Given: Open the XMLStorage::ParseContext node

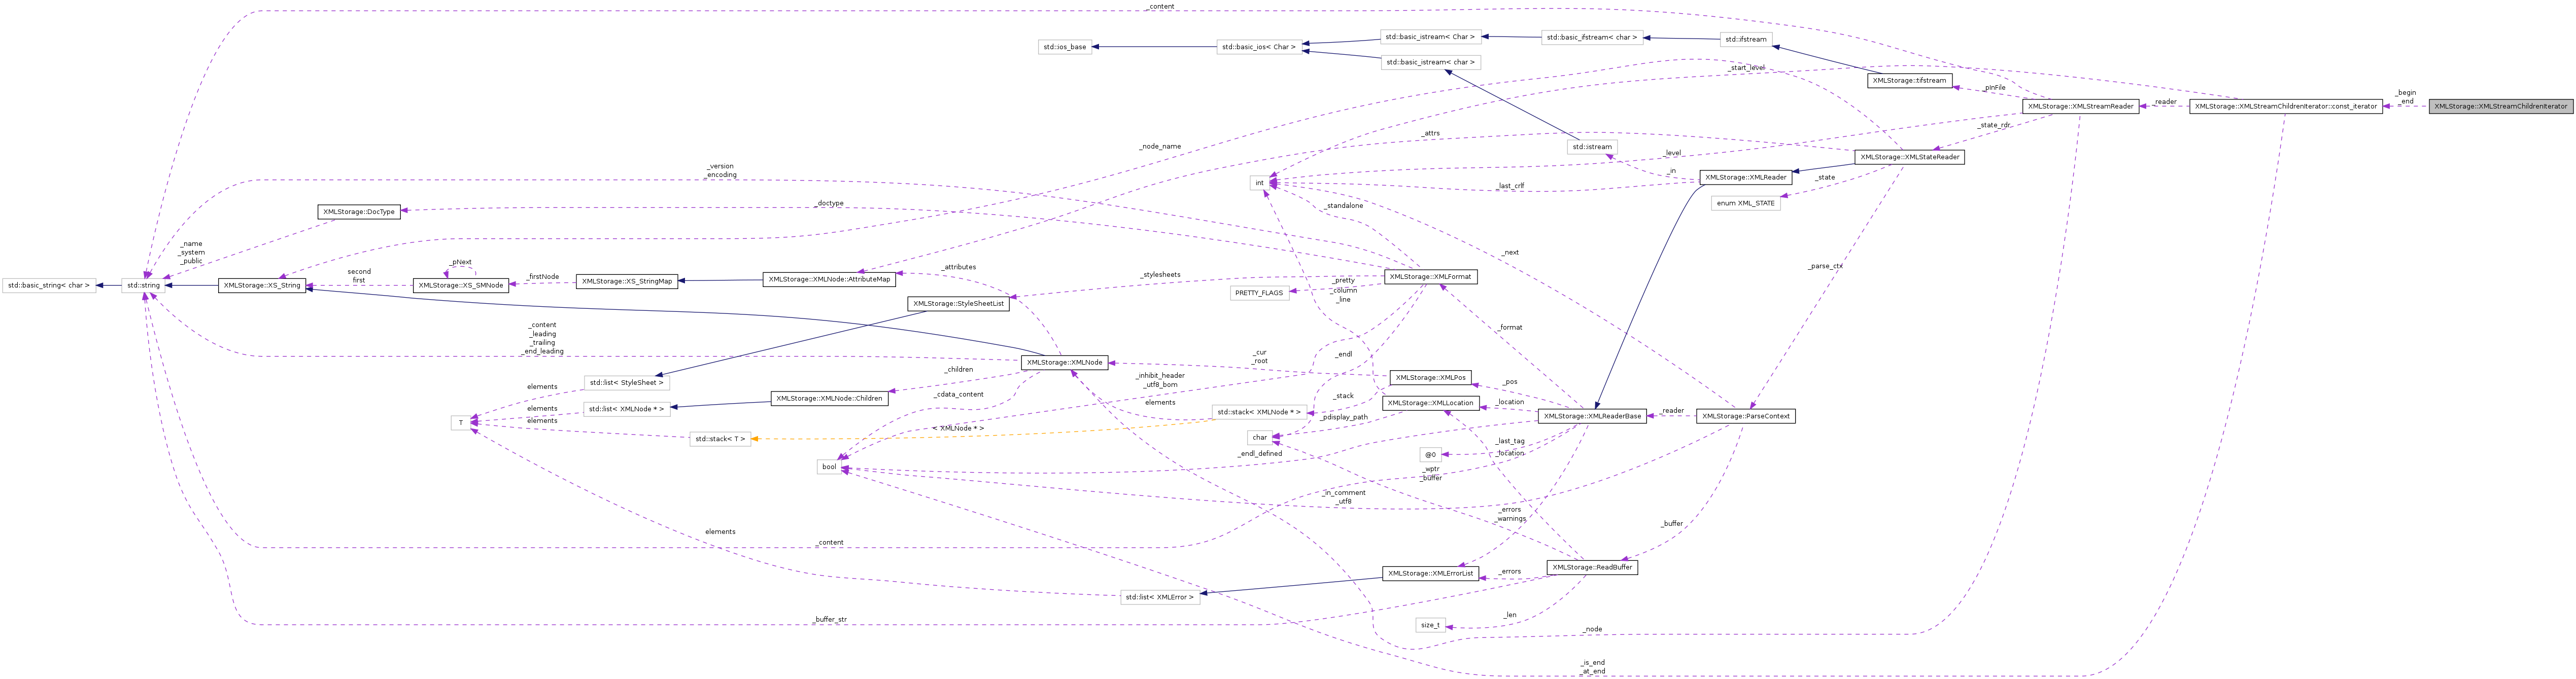Looking at the screenshot, I should pos(1746,416).
